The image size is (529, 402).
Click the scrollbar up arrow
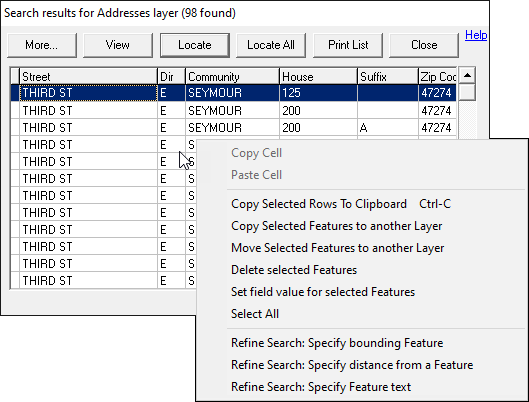point(467,75)
